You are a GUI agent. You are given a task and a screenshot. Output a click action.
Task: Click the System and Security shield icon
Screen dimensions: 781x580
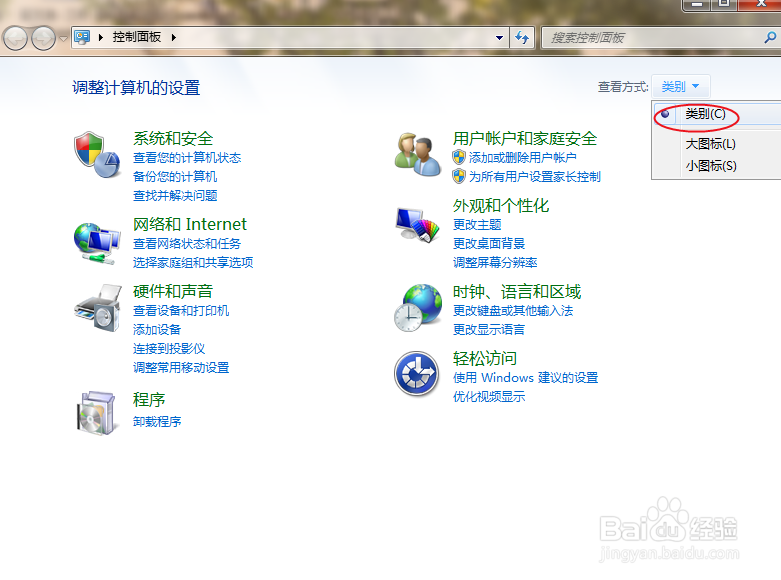coord(97,155)
